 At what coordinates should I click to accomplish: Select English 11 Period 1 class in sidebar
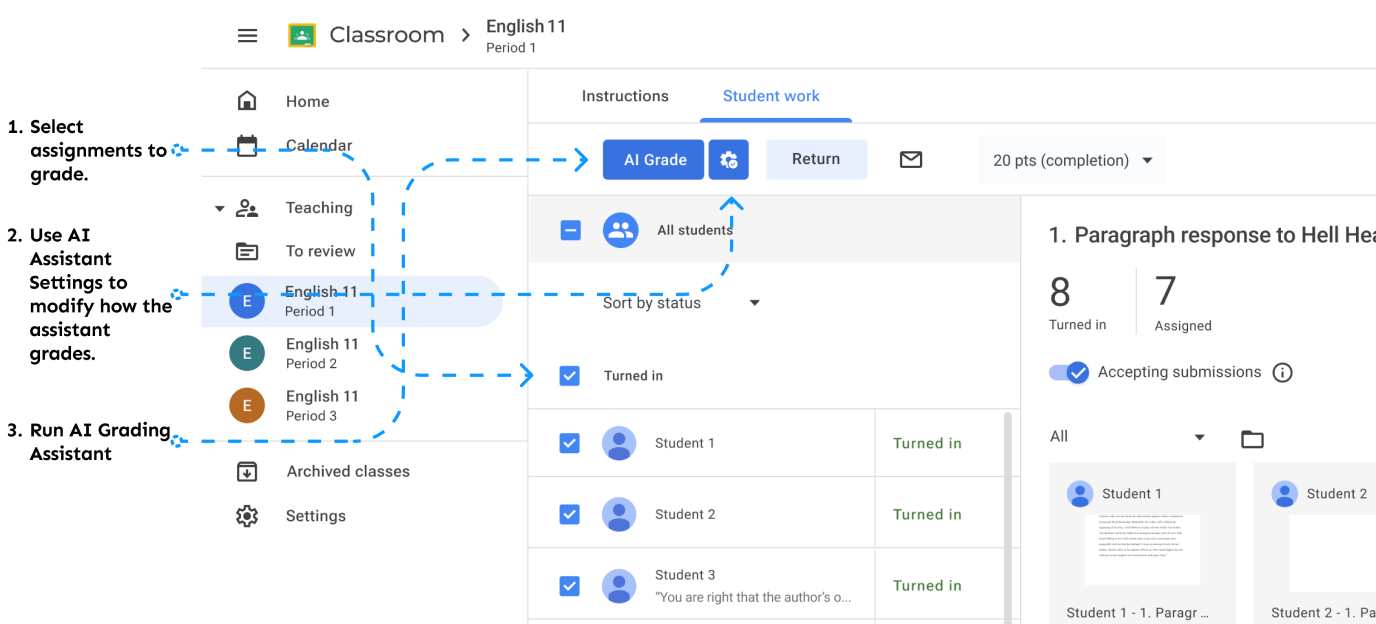pyautogui.click(x=352, y=301)
